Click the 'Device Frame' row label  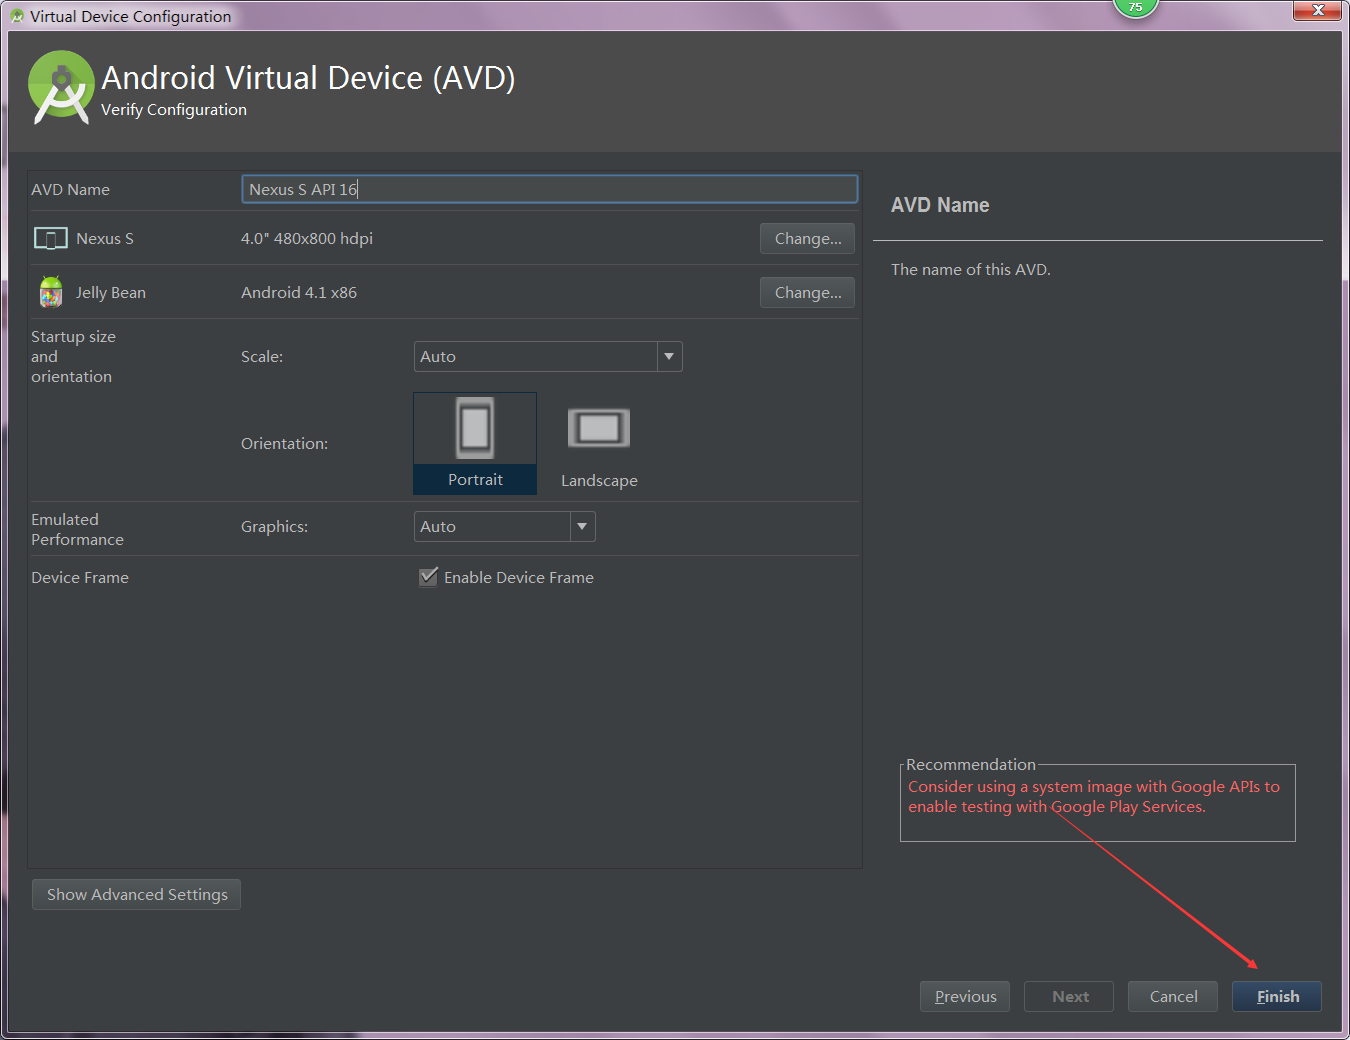coord(80,577)
